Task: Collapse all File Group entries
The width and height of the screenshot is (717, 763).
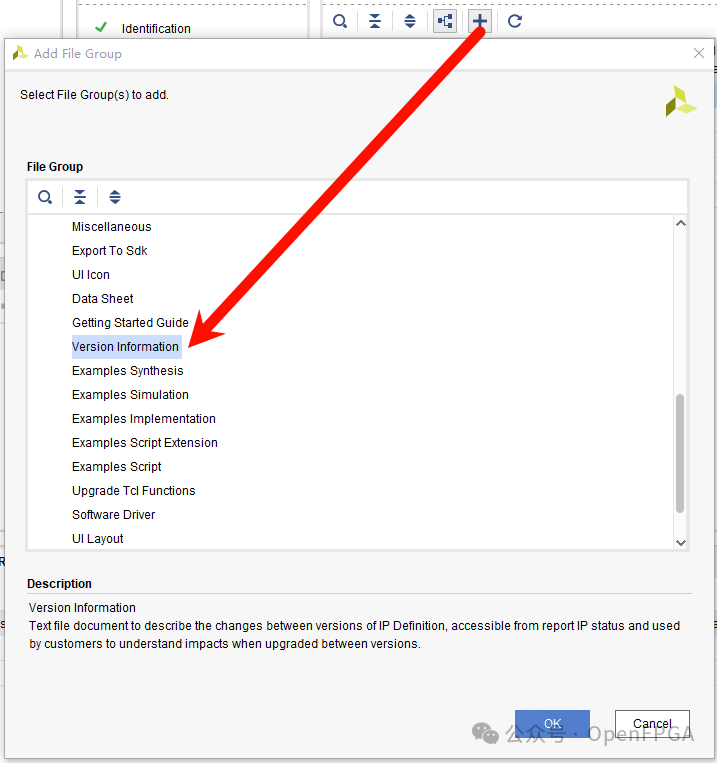Action: (x=80, y=197)
